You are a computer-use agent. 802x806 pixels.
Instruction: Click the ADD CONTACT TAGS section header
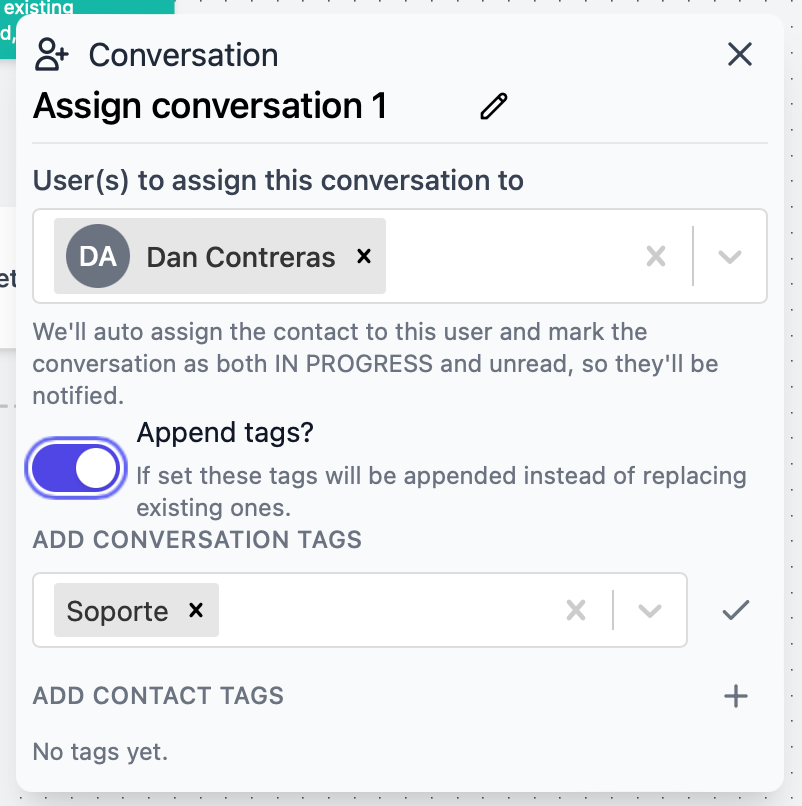point(157,696)
